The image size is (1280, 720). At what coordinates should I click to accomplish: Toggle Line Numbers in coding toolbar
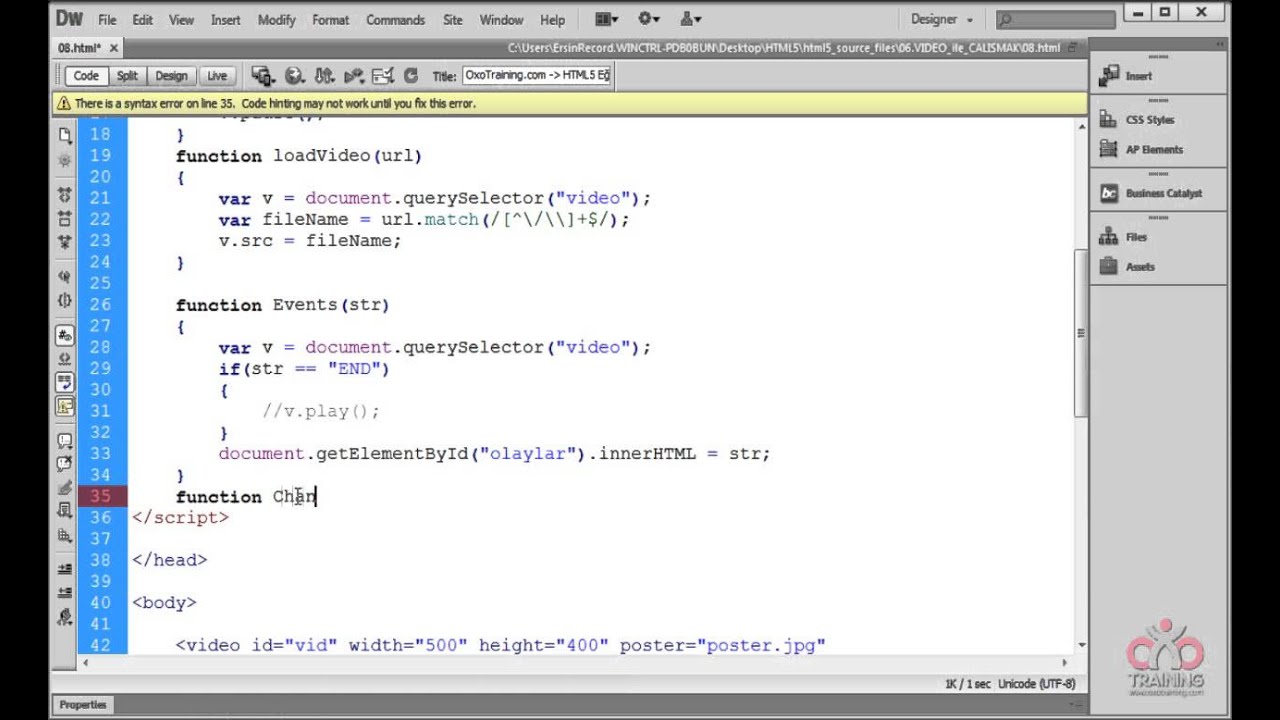point(65,335)
